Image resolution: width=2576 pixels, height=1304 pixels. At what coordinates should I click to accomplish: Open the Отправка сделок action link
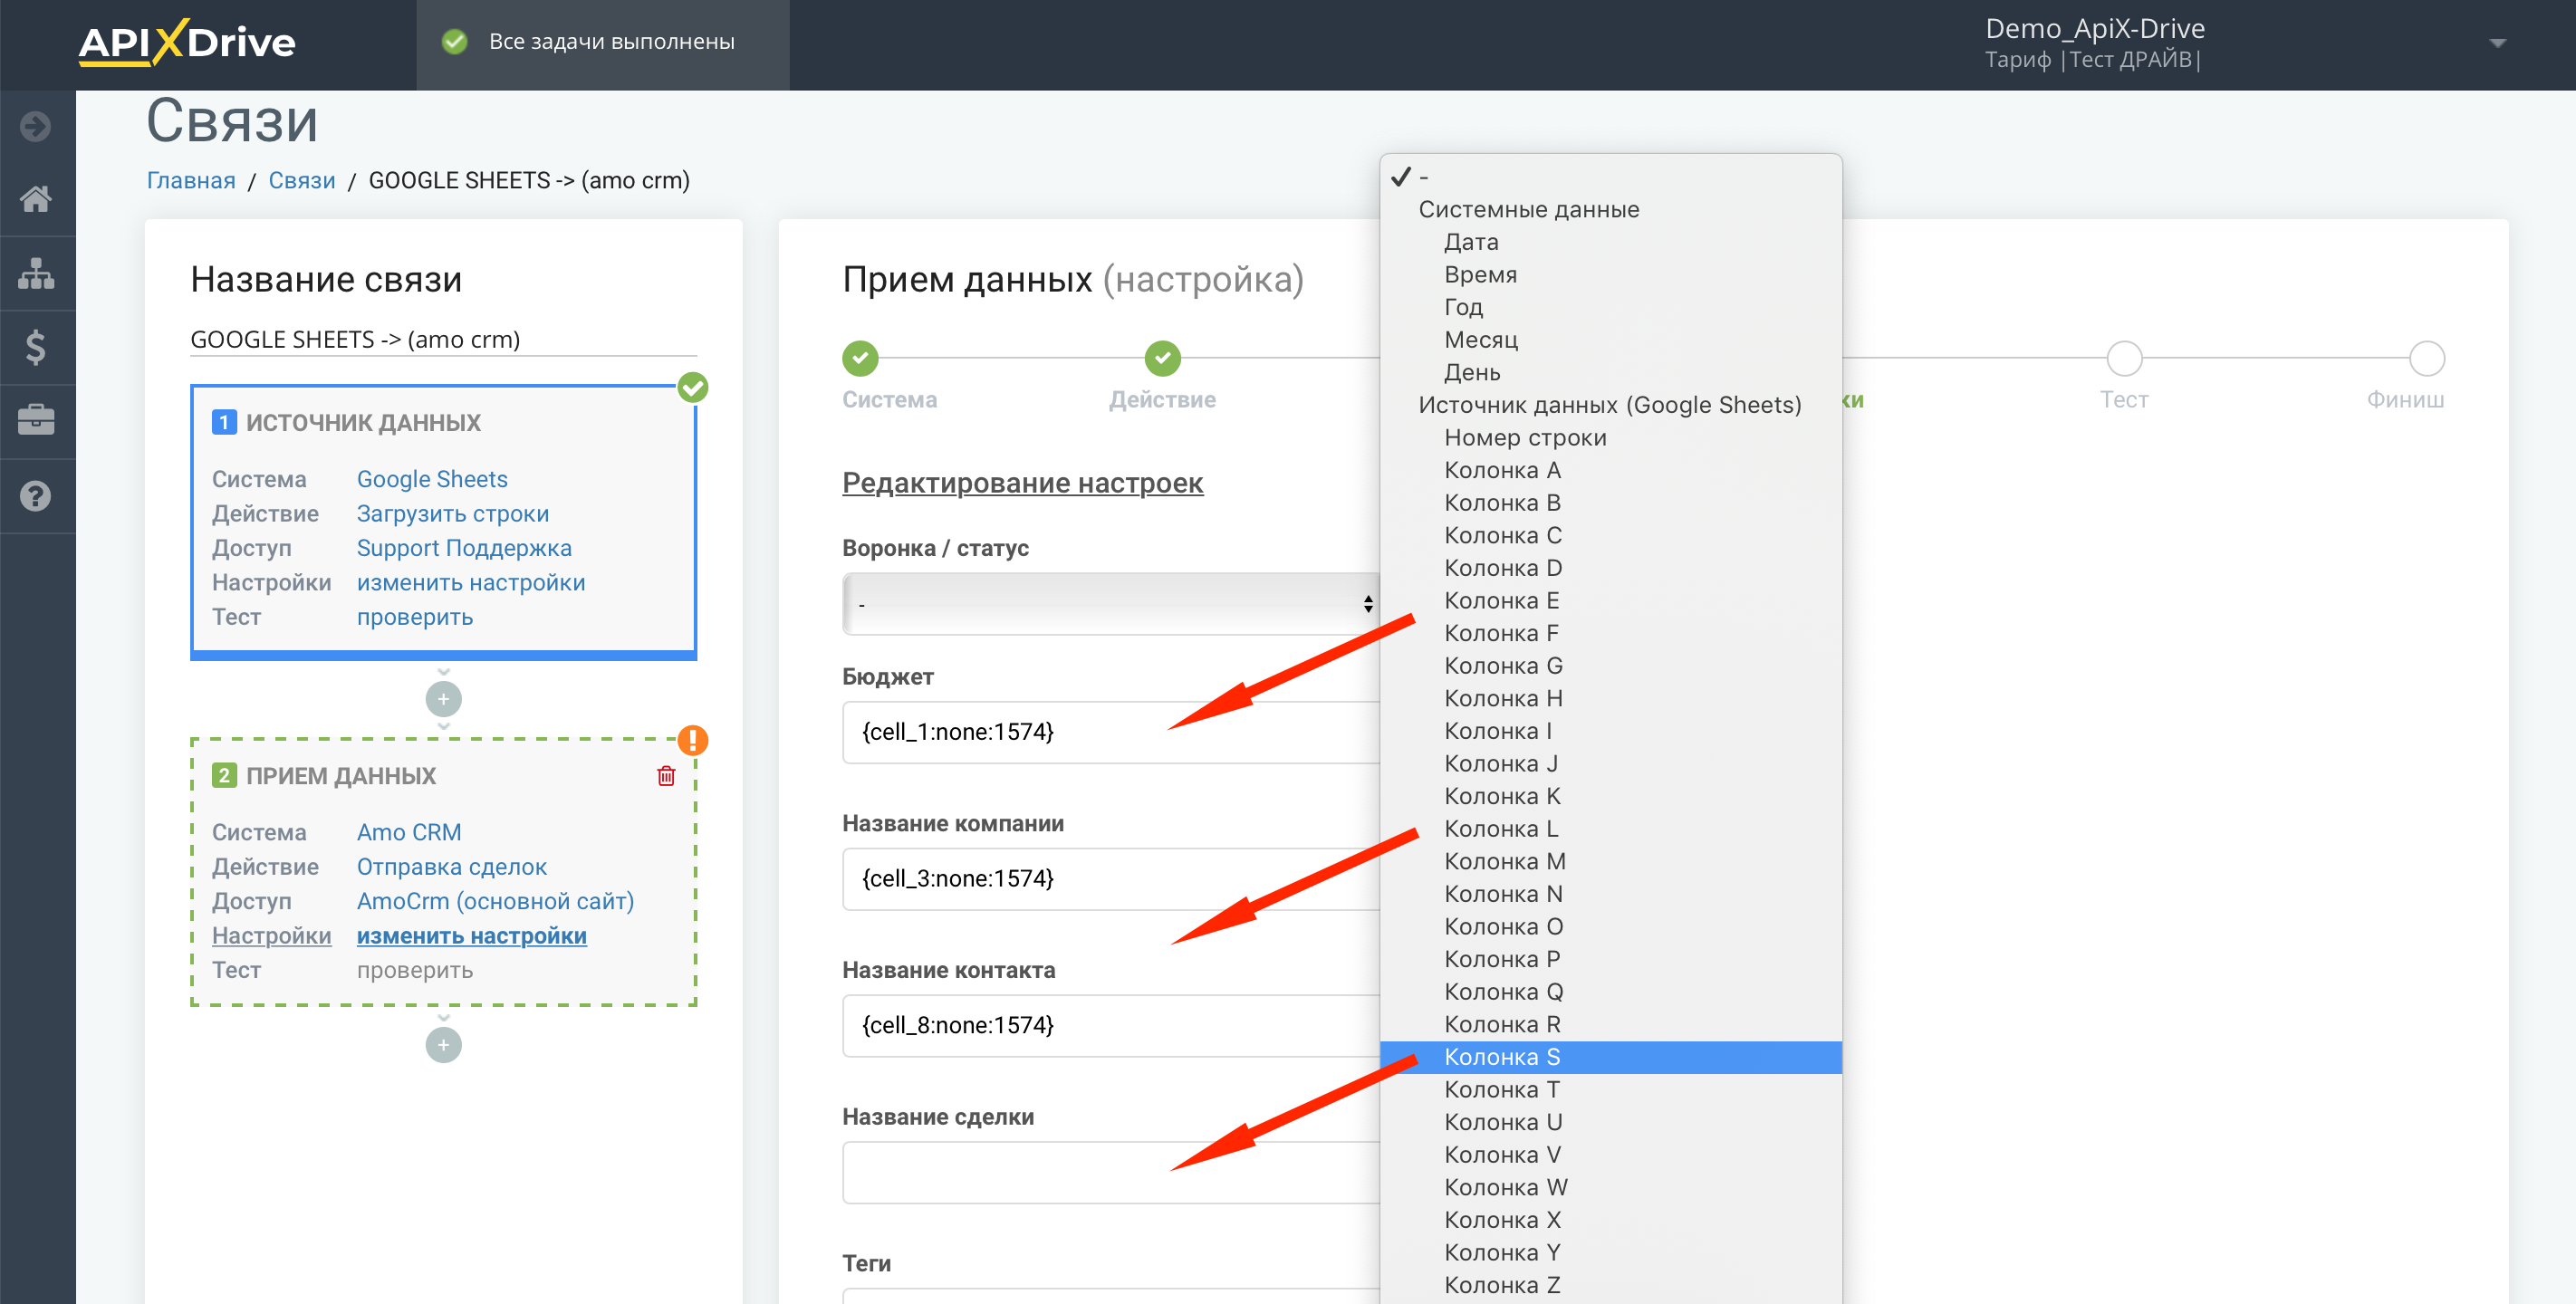452,867
